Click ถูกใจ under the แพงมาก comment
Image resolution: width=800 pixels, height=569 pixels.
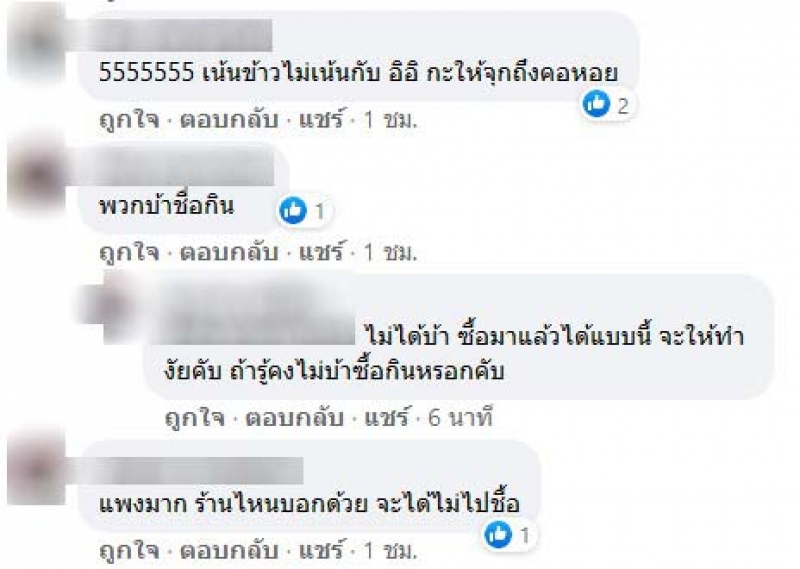click(130, 551)
